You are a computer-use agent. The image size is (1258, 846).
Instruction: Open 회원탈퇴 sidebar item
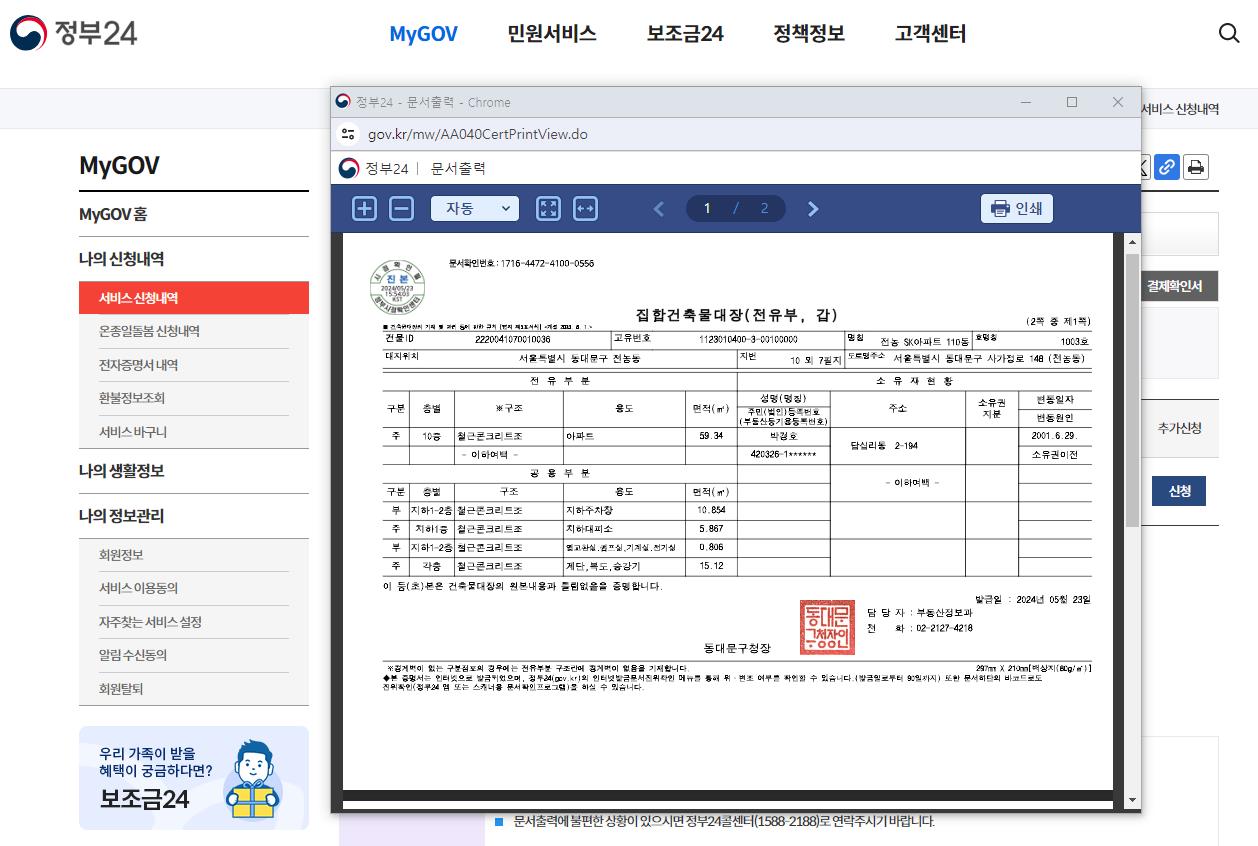121,689
